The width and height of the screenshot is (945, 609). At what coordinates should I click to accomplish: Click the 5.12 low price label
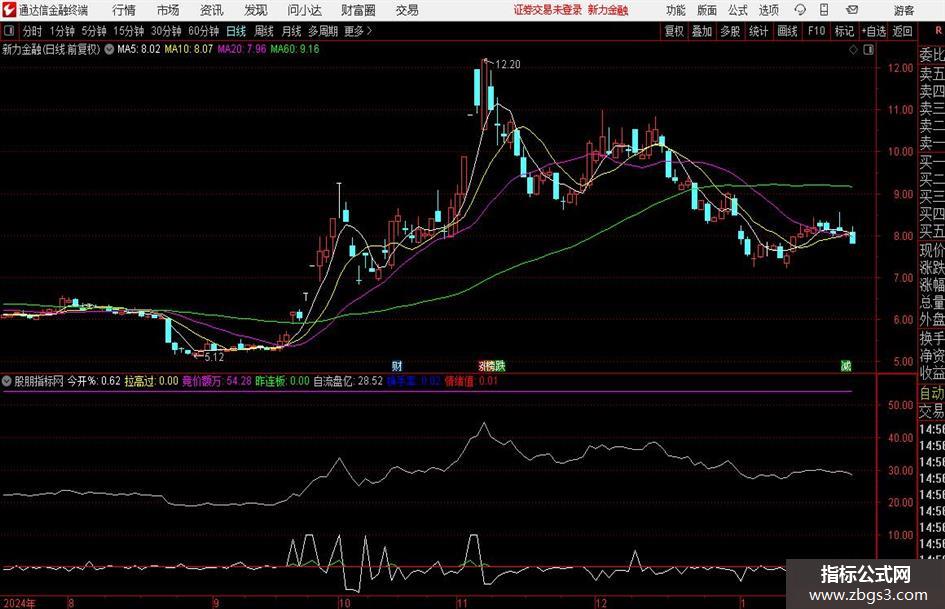pos(214,357)
